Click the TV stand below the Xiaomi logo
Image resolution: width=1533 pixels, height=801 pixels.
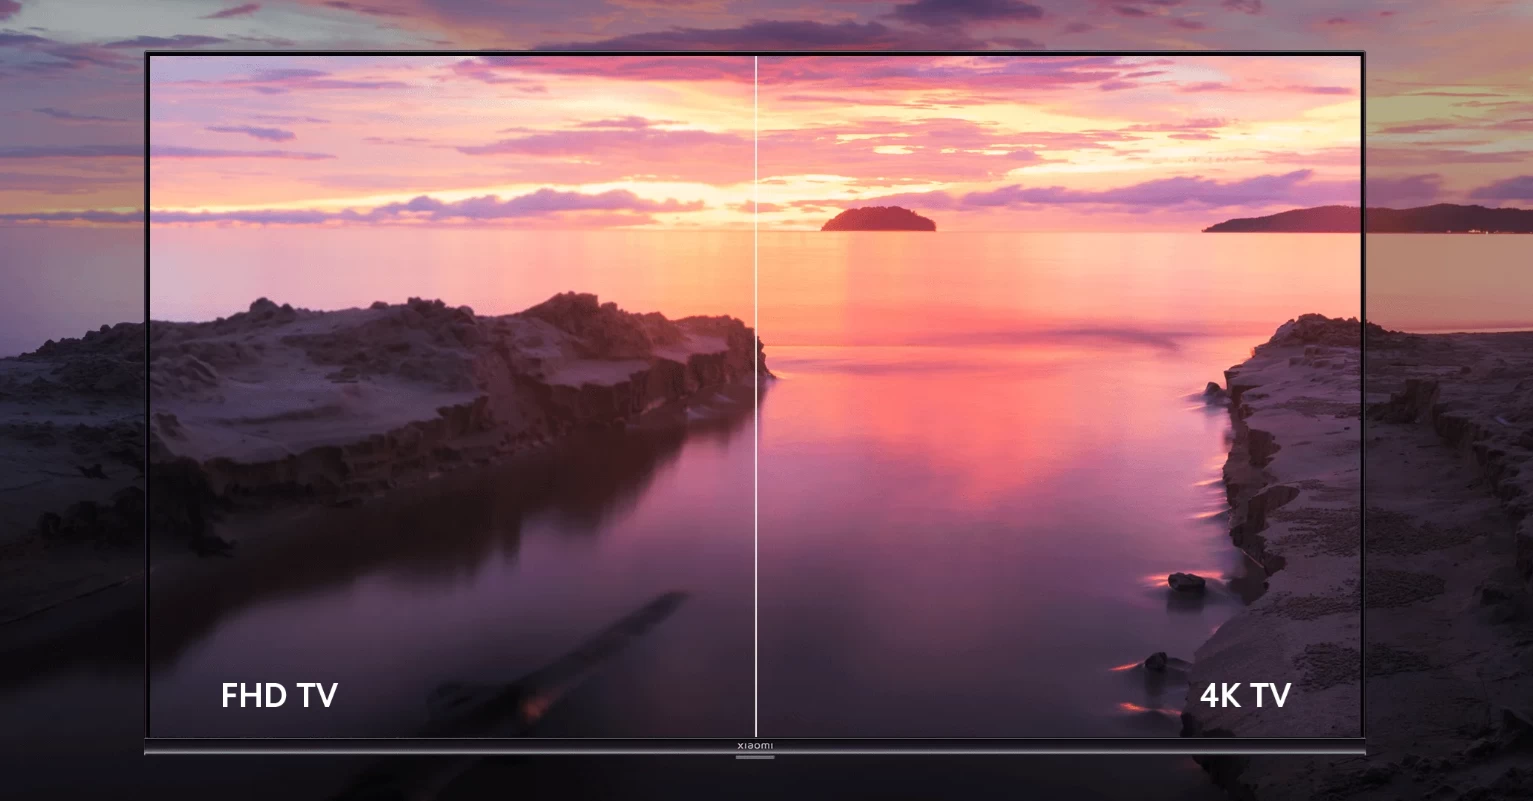point(757,757)
